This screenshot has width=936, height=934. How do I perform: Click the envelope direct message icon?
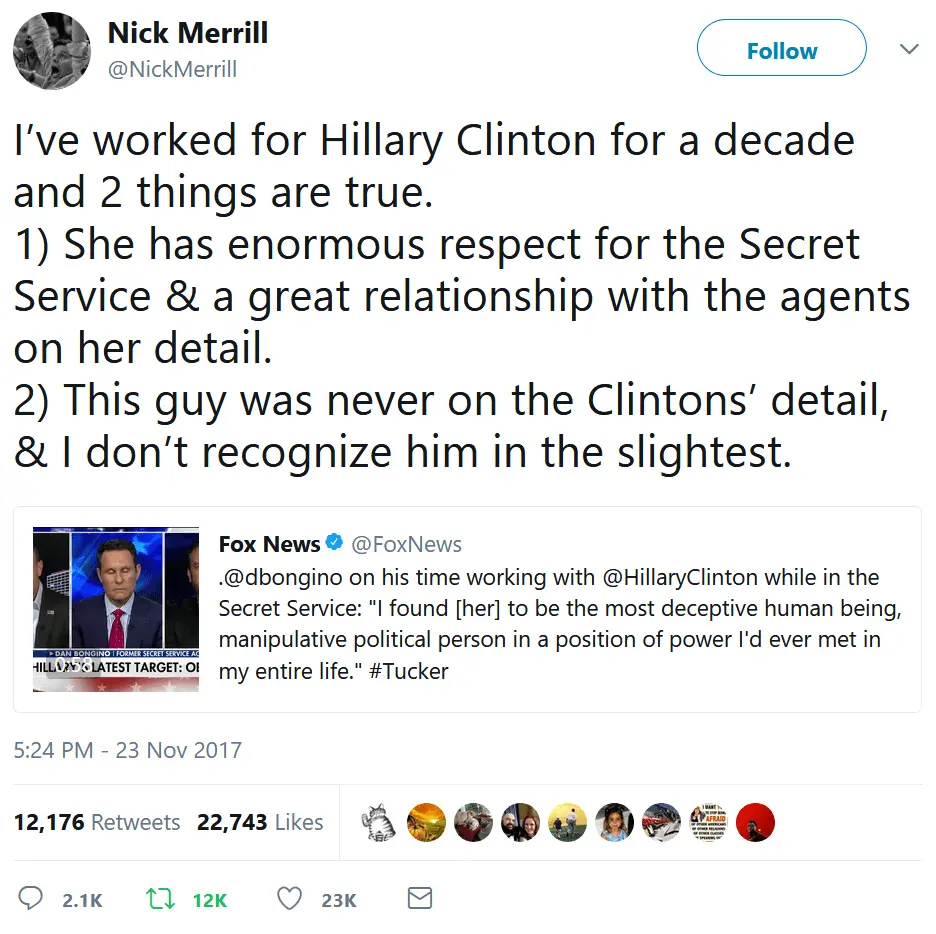[x=420, y=899]
